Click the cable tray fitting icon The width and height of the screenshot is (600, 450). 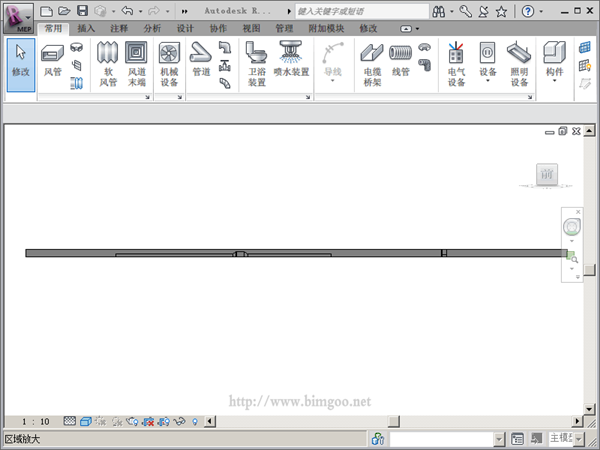pyautogui.click(x=424, y=48)
